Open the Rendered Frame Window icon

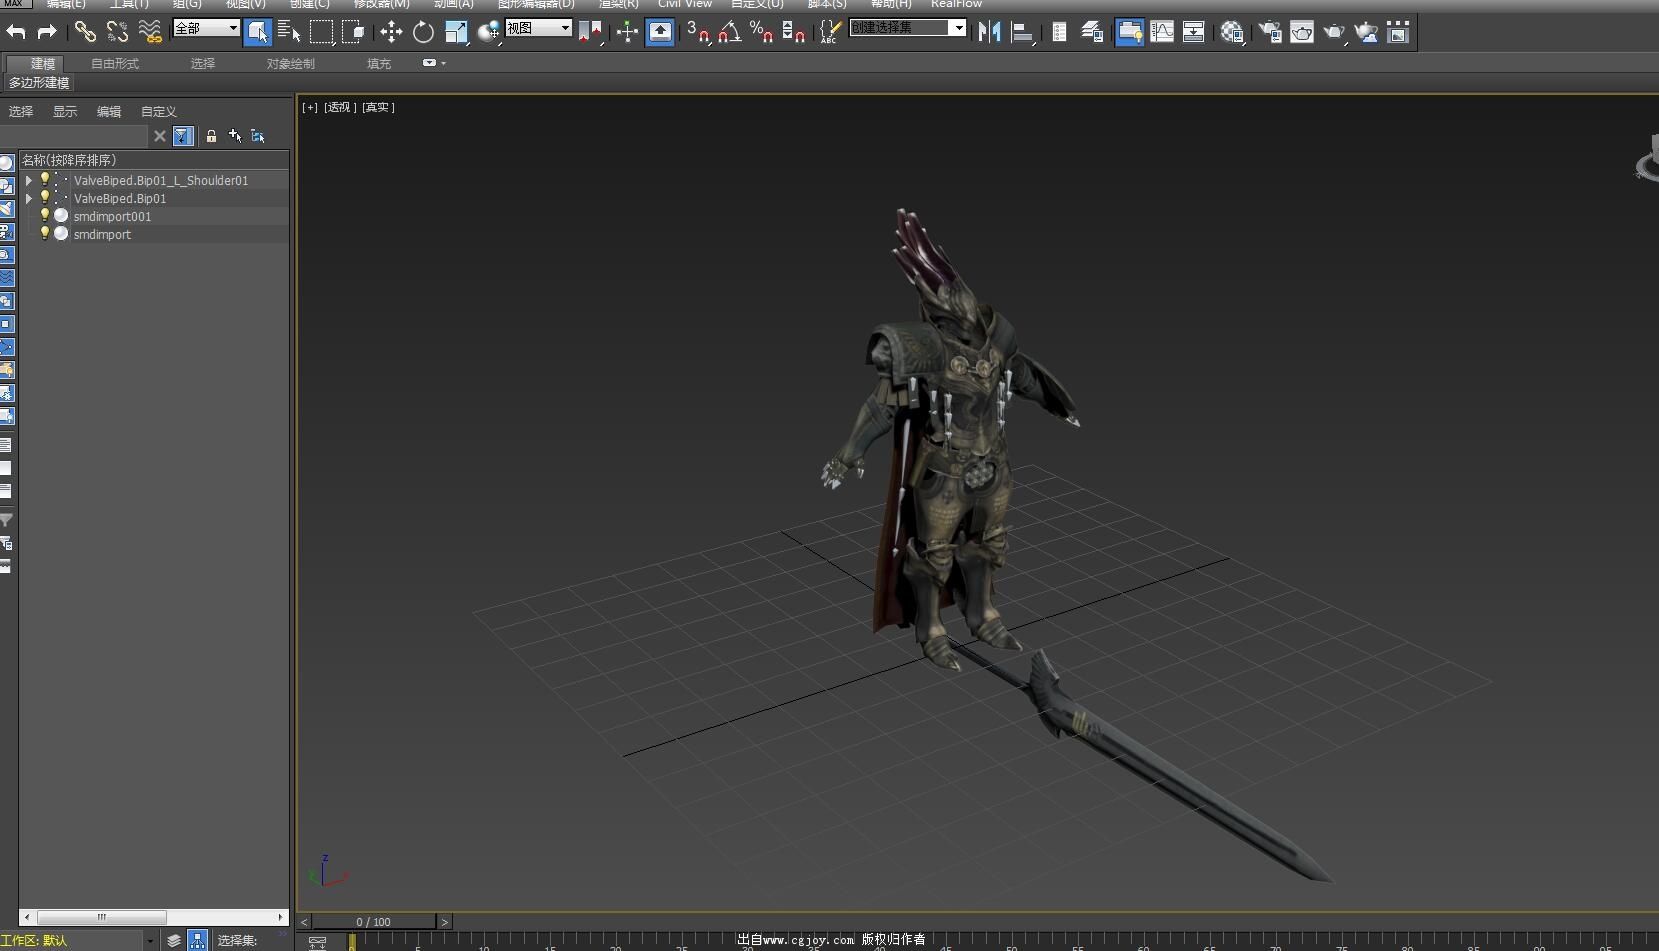pyautogui.click(x=1302, y=32)
